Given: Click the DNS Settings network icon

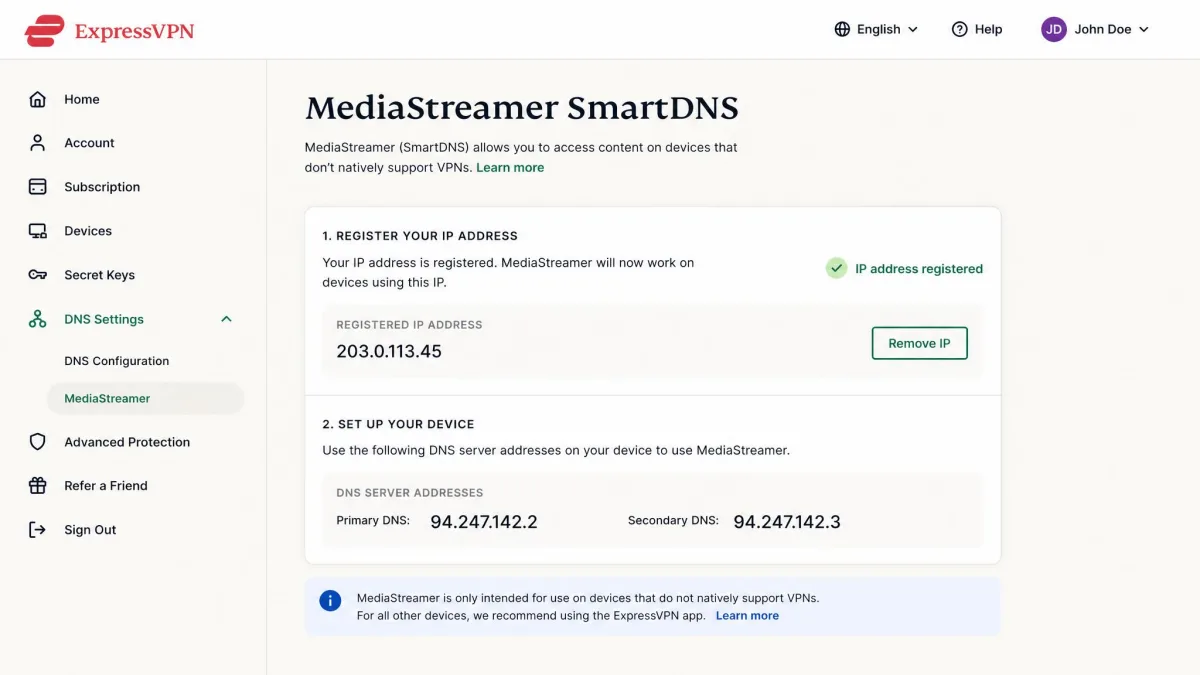Looking at the screenshot, I should pyautogui.click(x=38, y=319).
